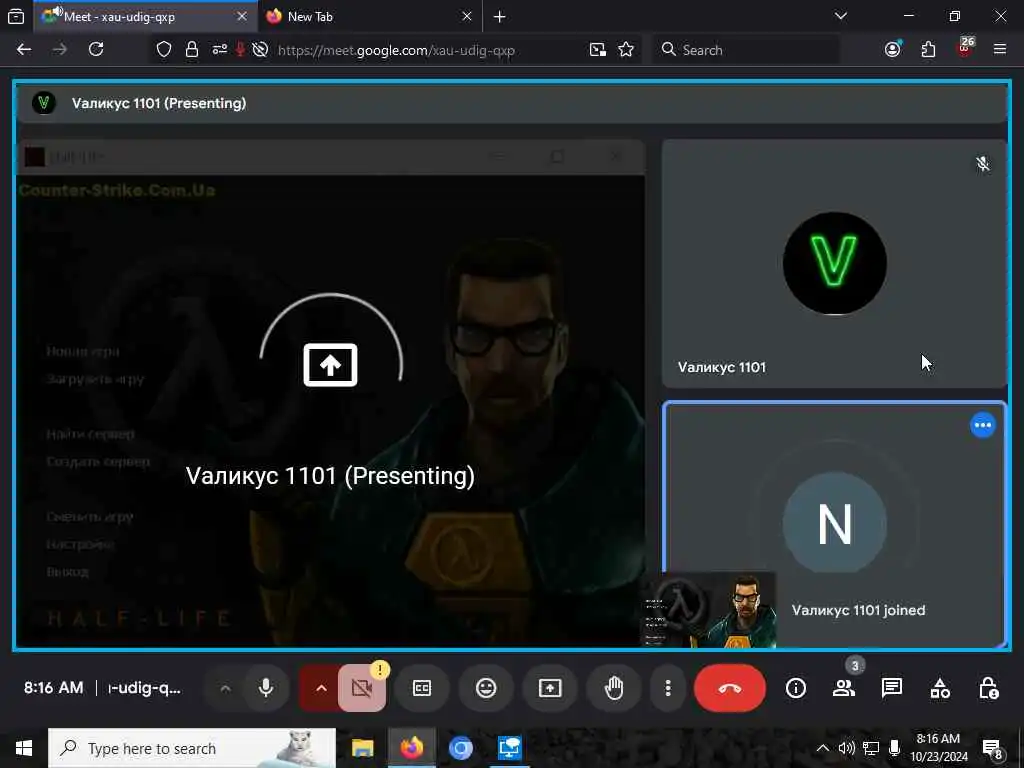
Task: Click the taskbar Type here to search box
Action: (192, 748)
